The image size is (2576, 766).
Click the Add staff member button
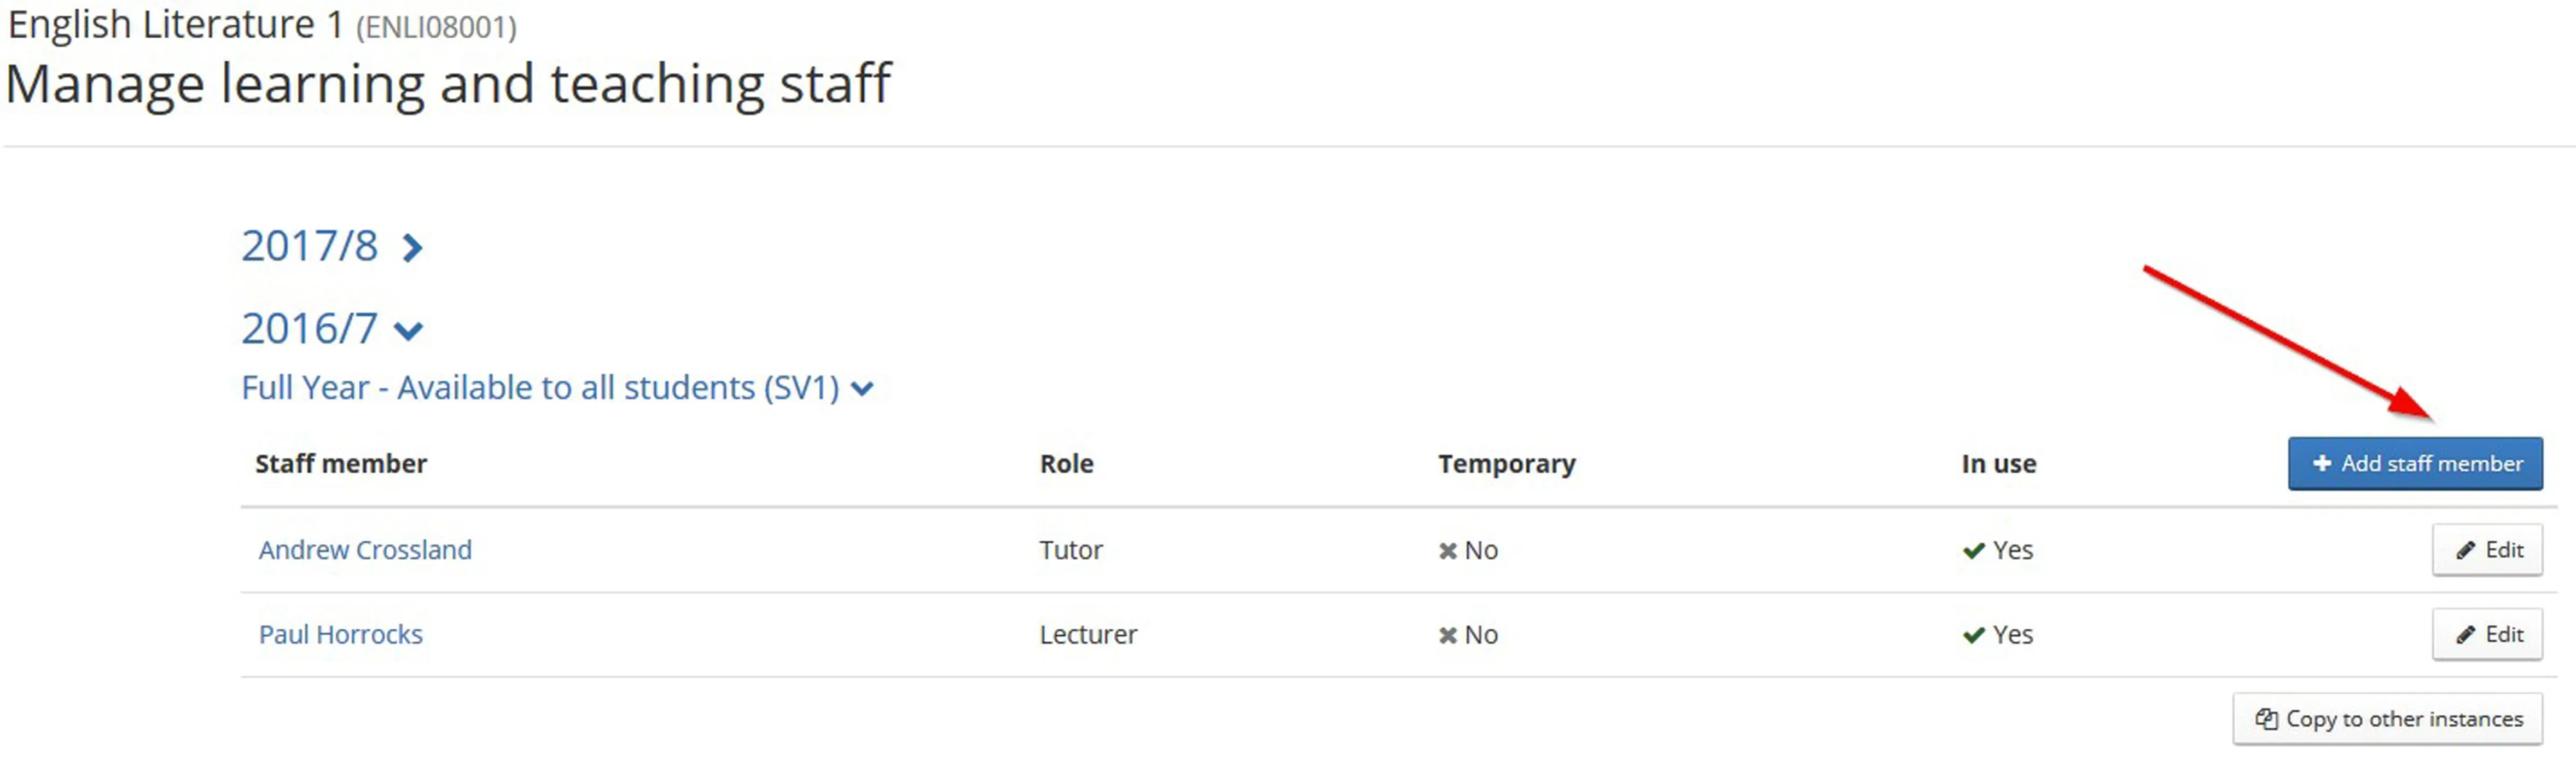(2415, 462)
